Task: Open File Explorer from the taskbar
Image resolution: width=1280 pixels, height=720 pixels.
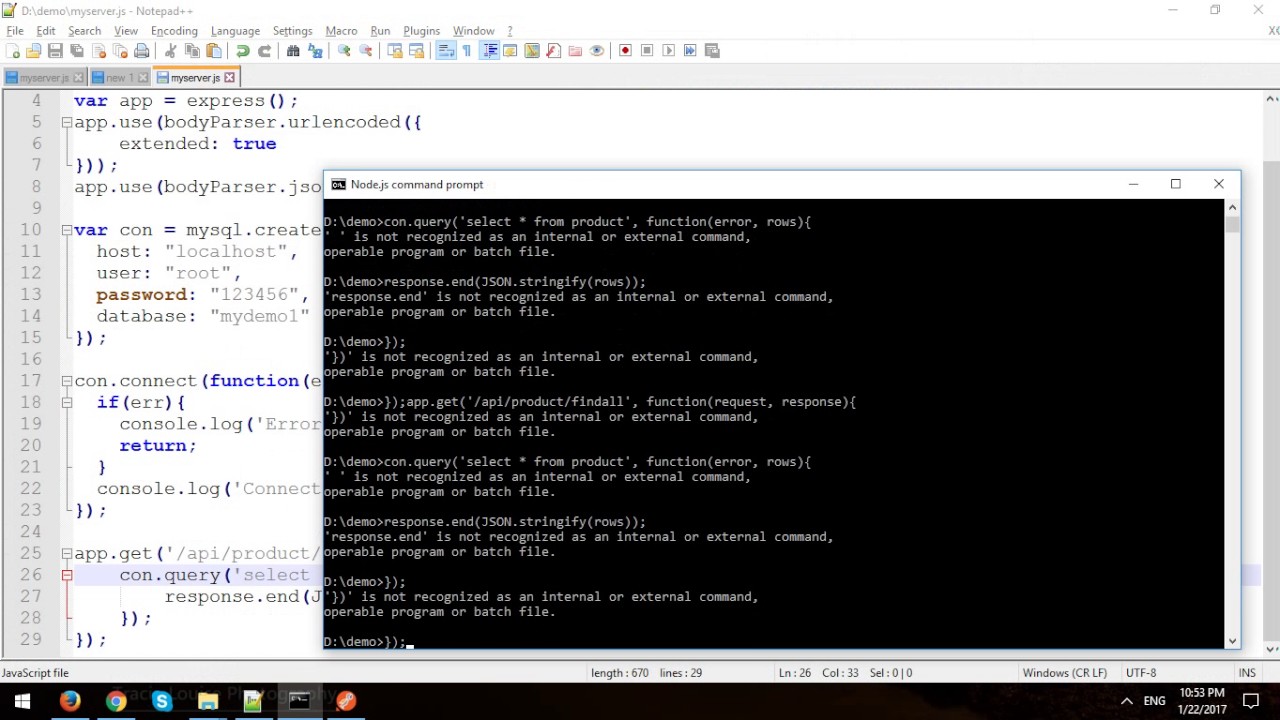Action: click(x=208, y=701)
